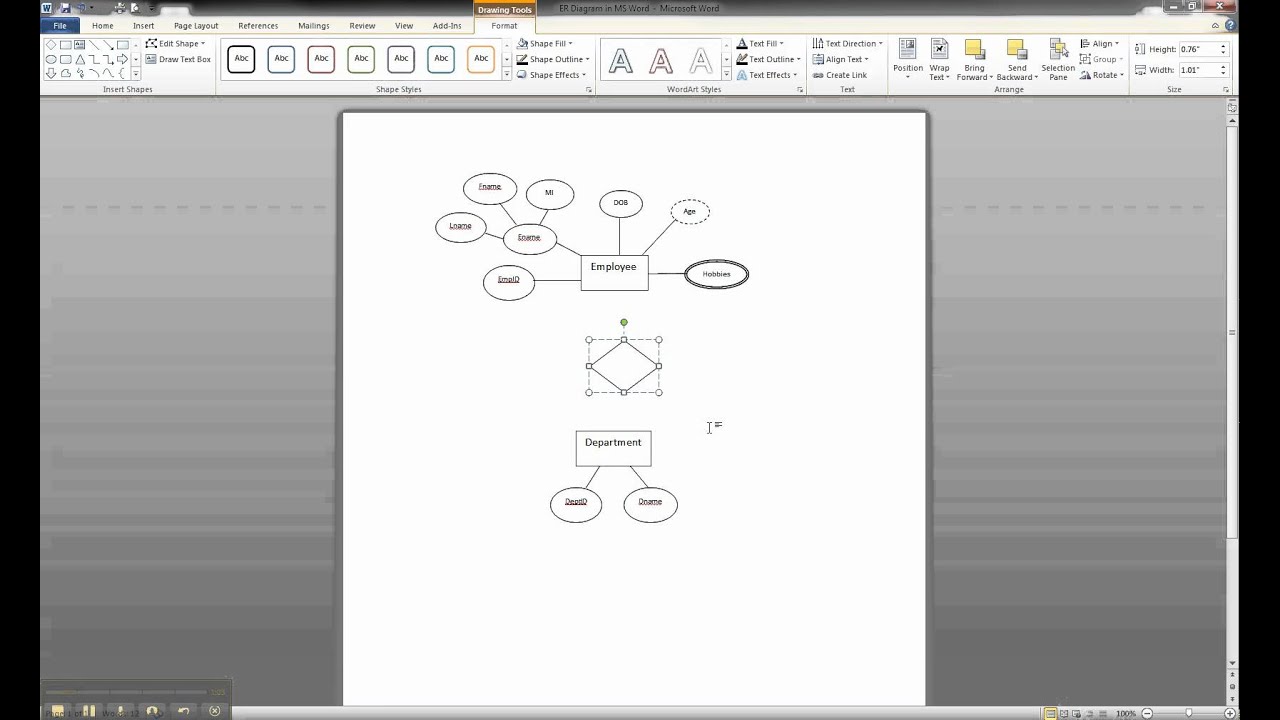Click the zoom slider in status bar

[x=1189, y=713]
